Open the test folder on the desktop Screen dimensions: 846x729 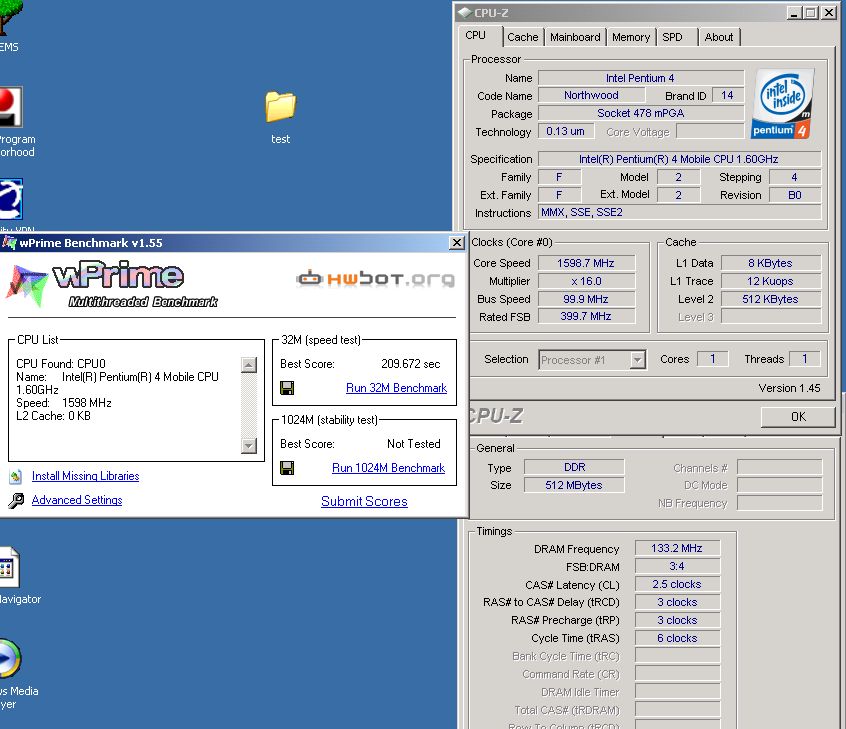pyautogui.click(x=281, y=106)
